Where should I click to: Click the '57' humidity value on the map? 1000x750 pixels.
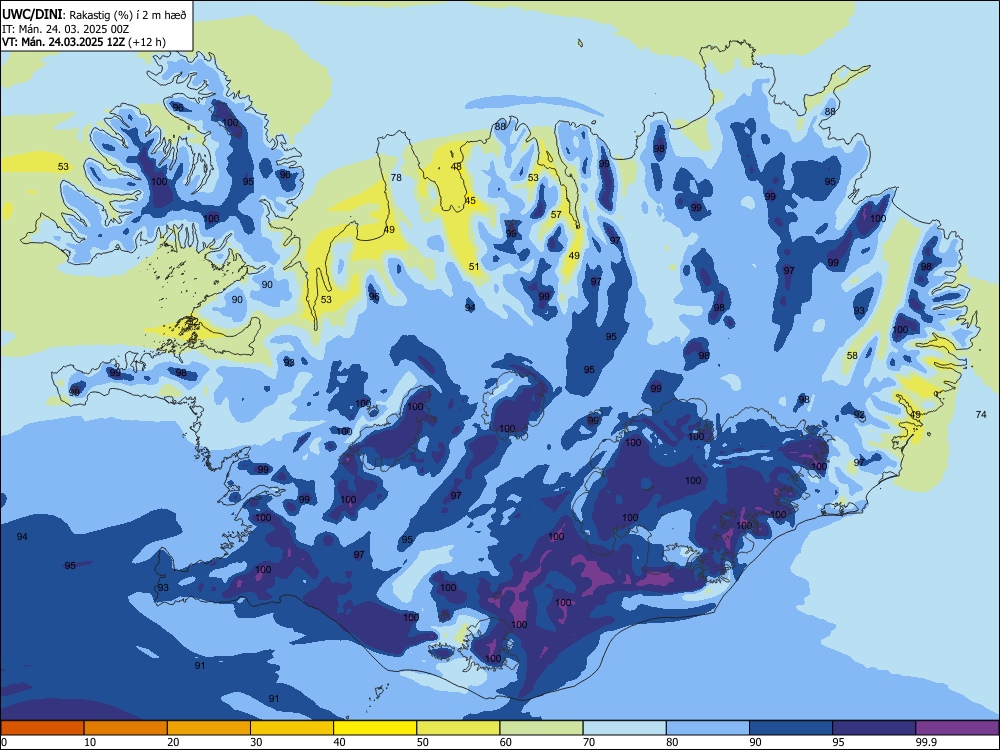click(556, 214)
